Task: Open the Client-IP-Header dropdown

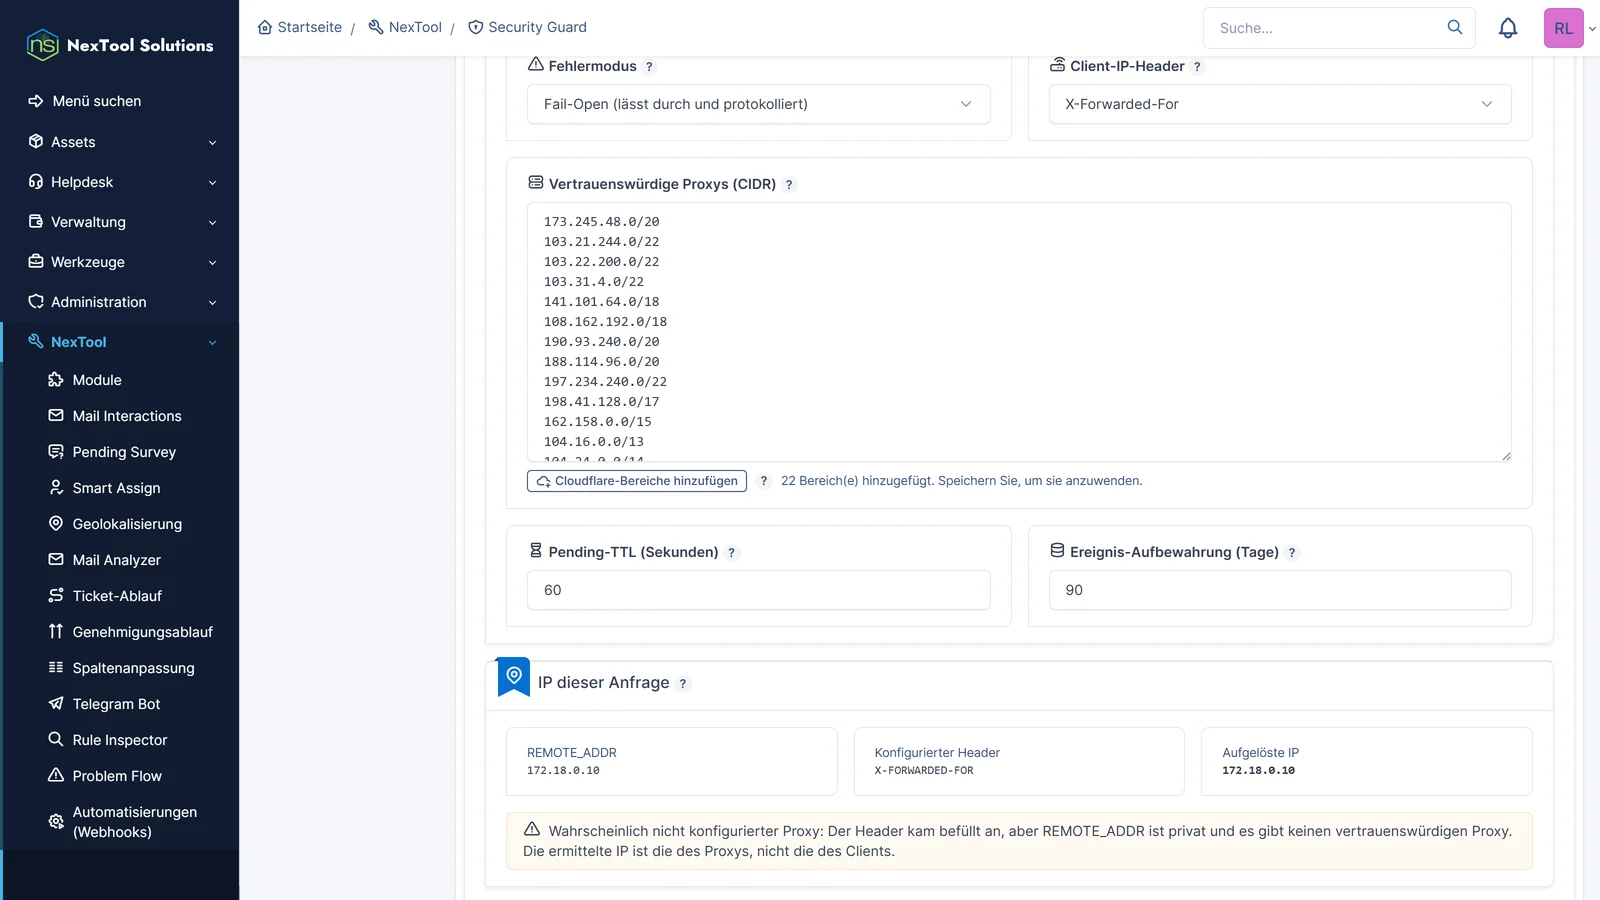Action: click(x=1280, y=104)
